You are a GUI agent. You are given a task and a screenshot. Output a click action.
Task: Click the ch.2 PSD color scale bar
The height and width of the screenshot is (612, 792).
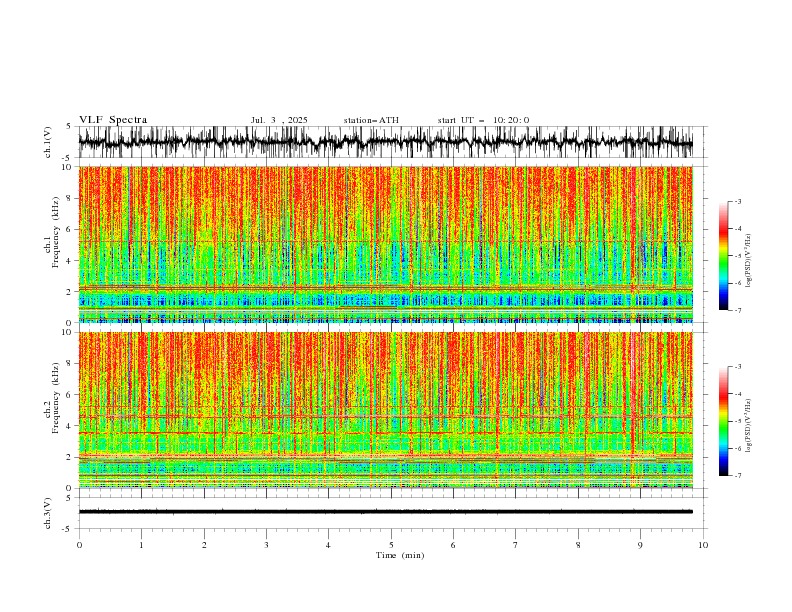(x=723, y=421)
